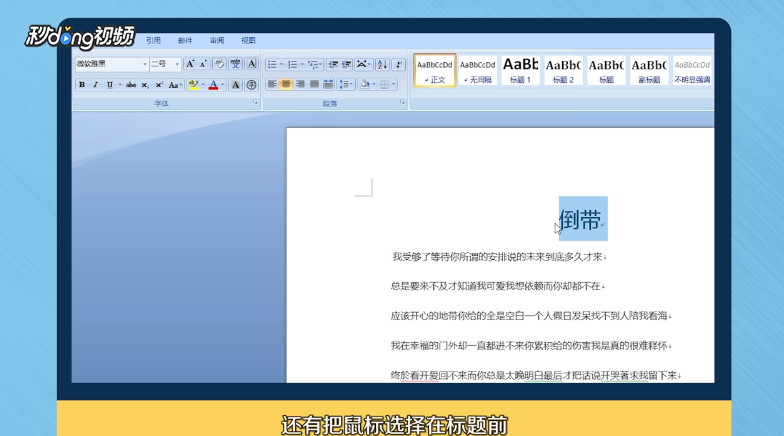784x436 pixels.
Task: Shrink the font size
Action: click(x=203, y=64)
